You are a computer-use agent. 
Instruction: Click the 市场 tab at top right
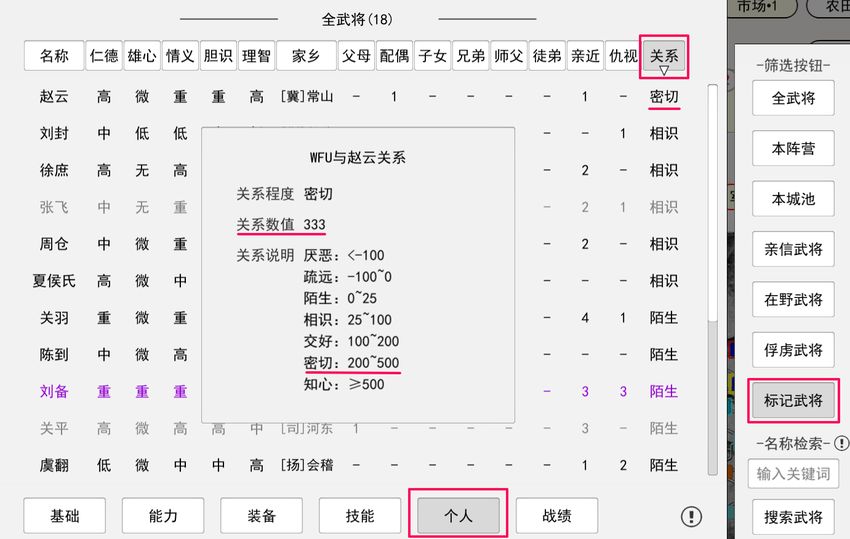coord(767,7)
